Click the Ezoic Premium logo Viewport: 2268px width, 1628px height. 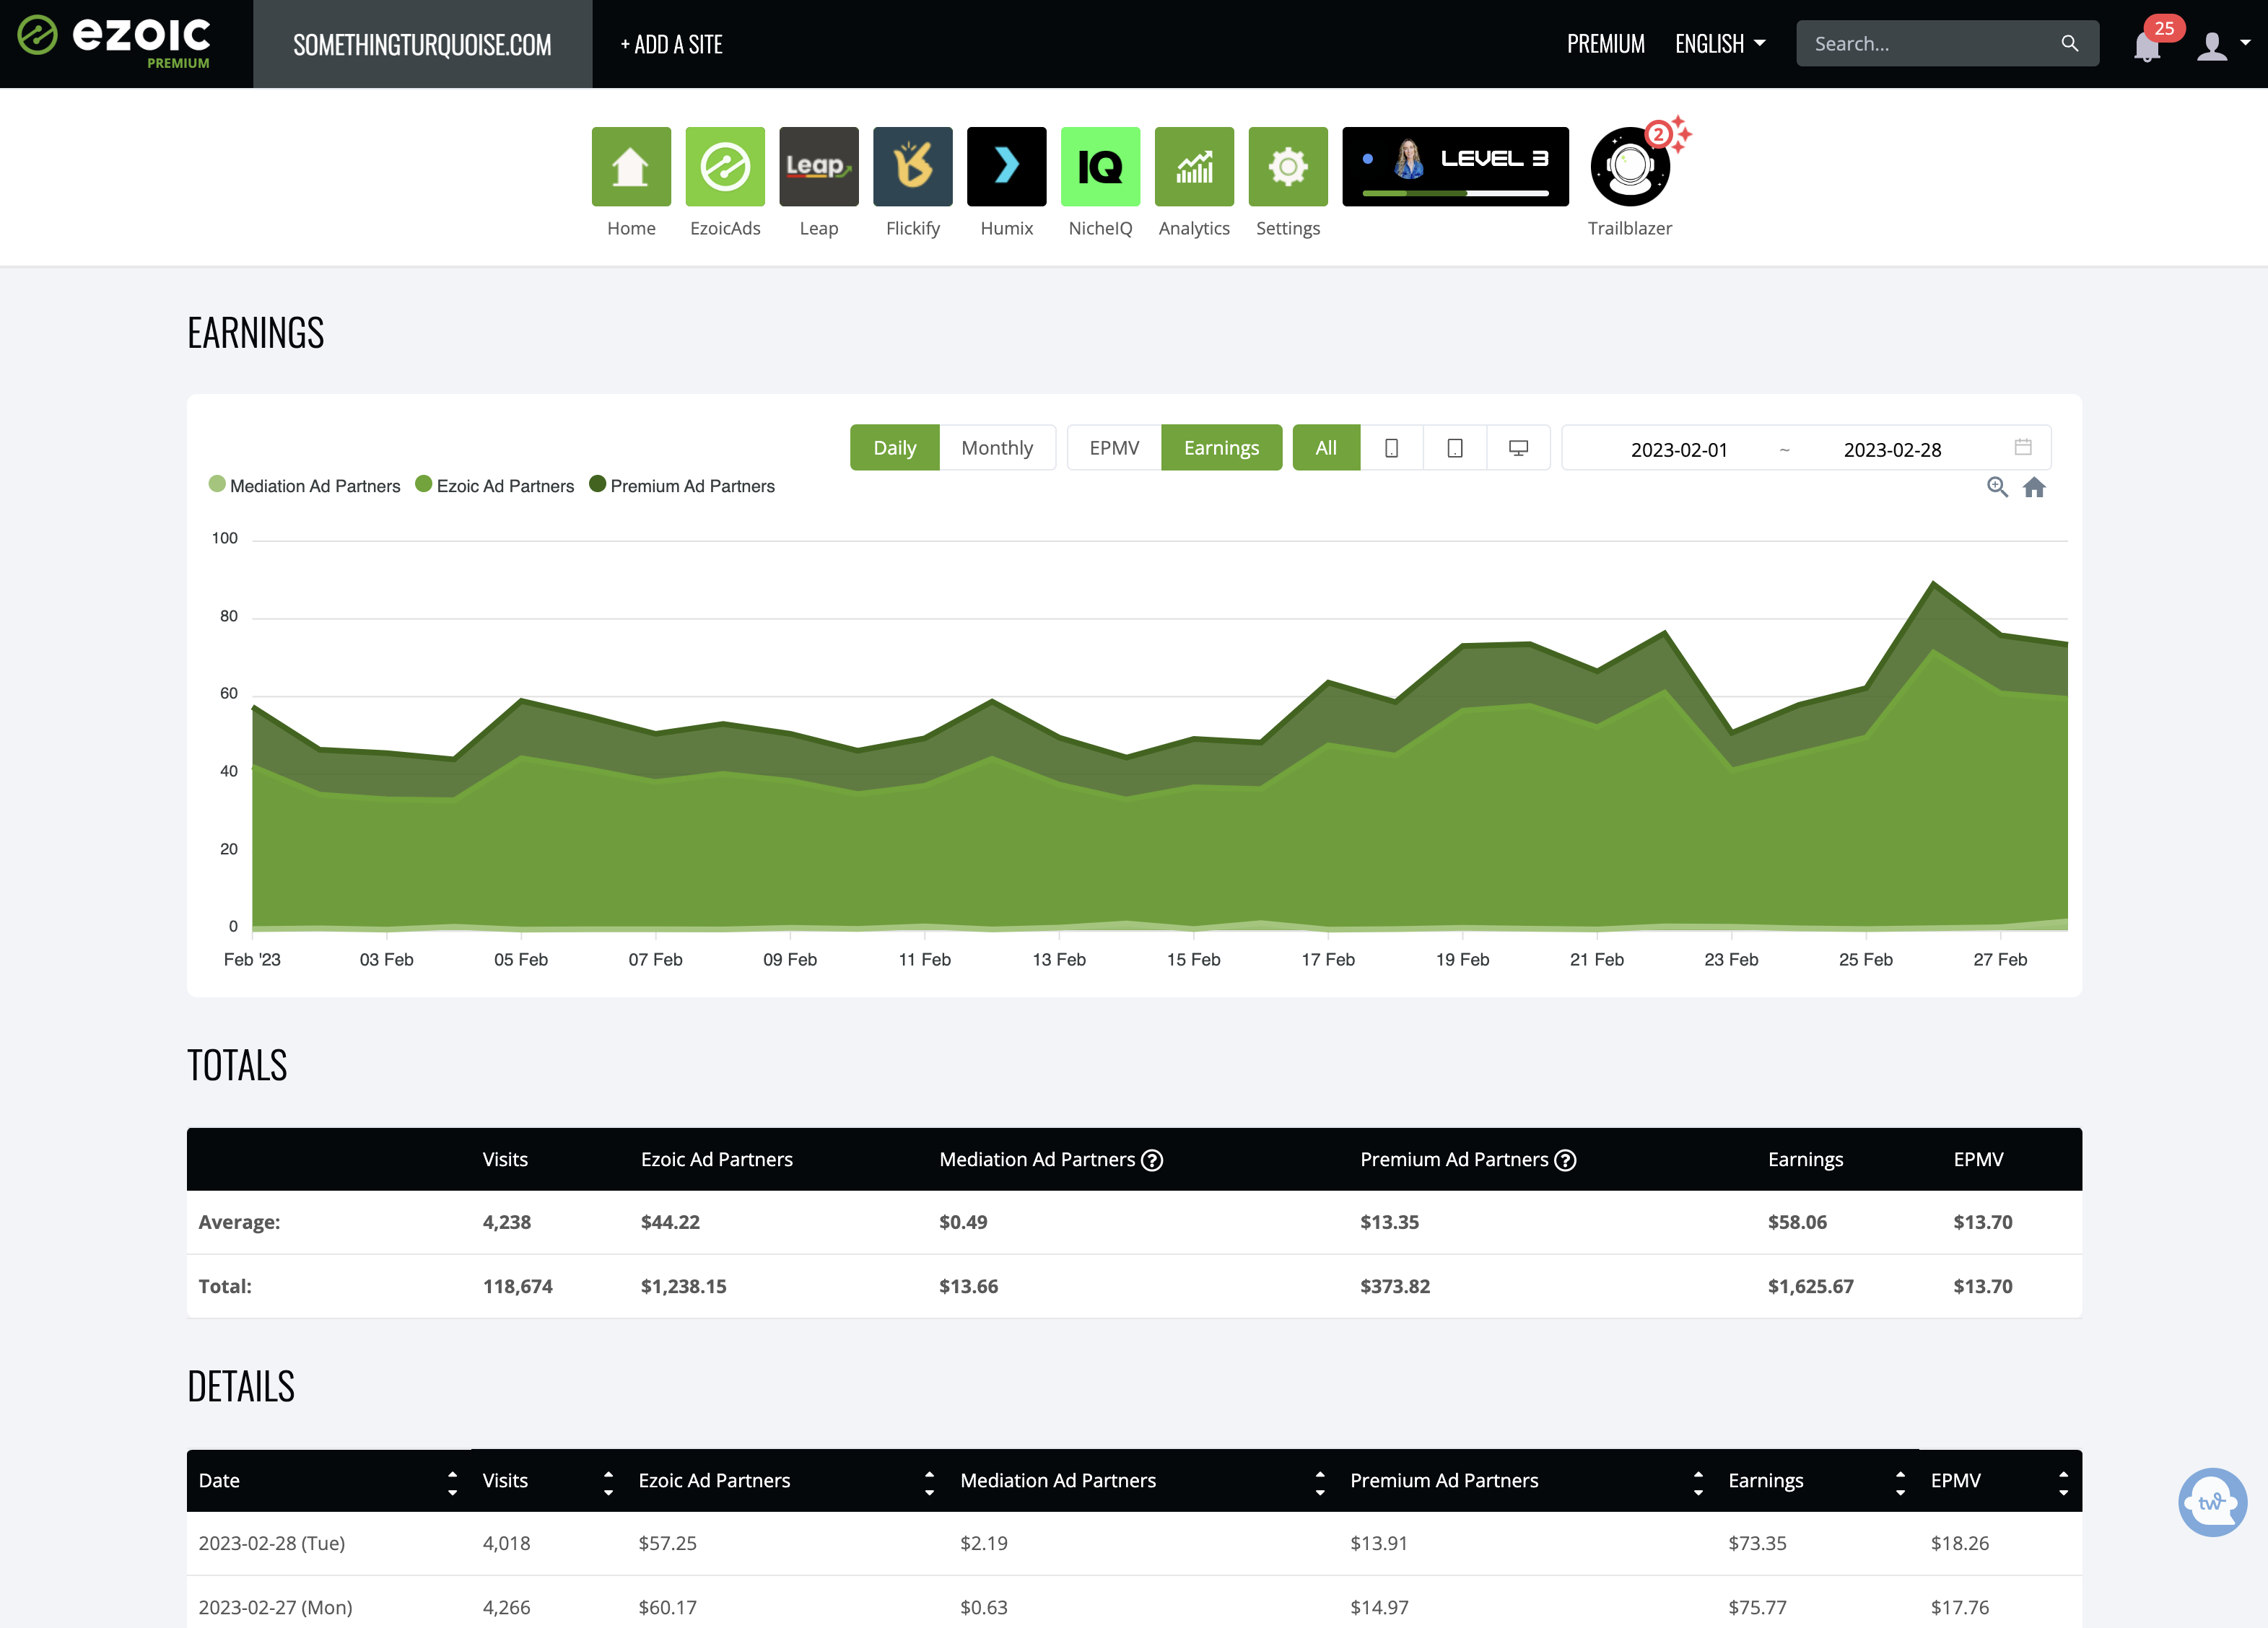coord(113,42)
